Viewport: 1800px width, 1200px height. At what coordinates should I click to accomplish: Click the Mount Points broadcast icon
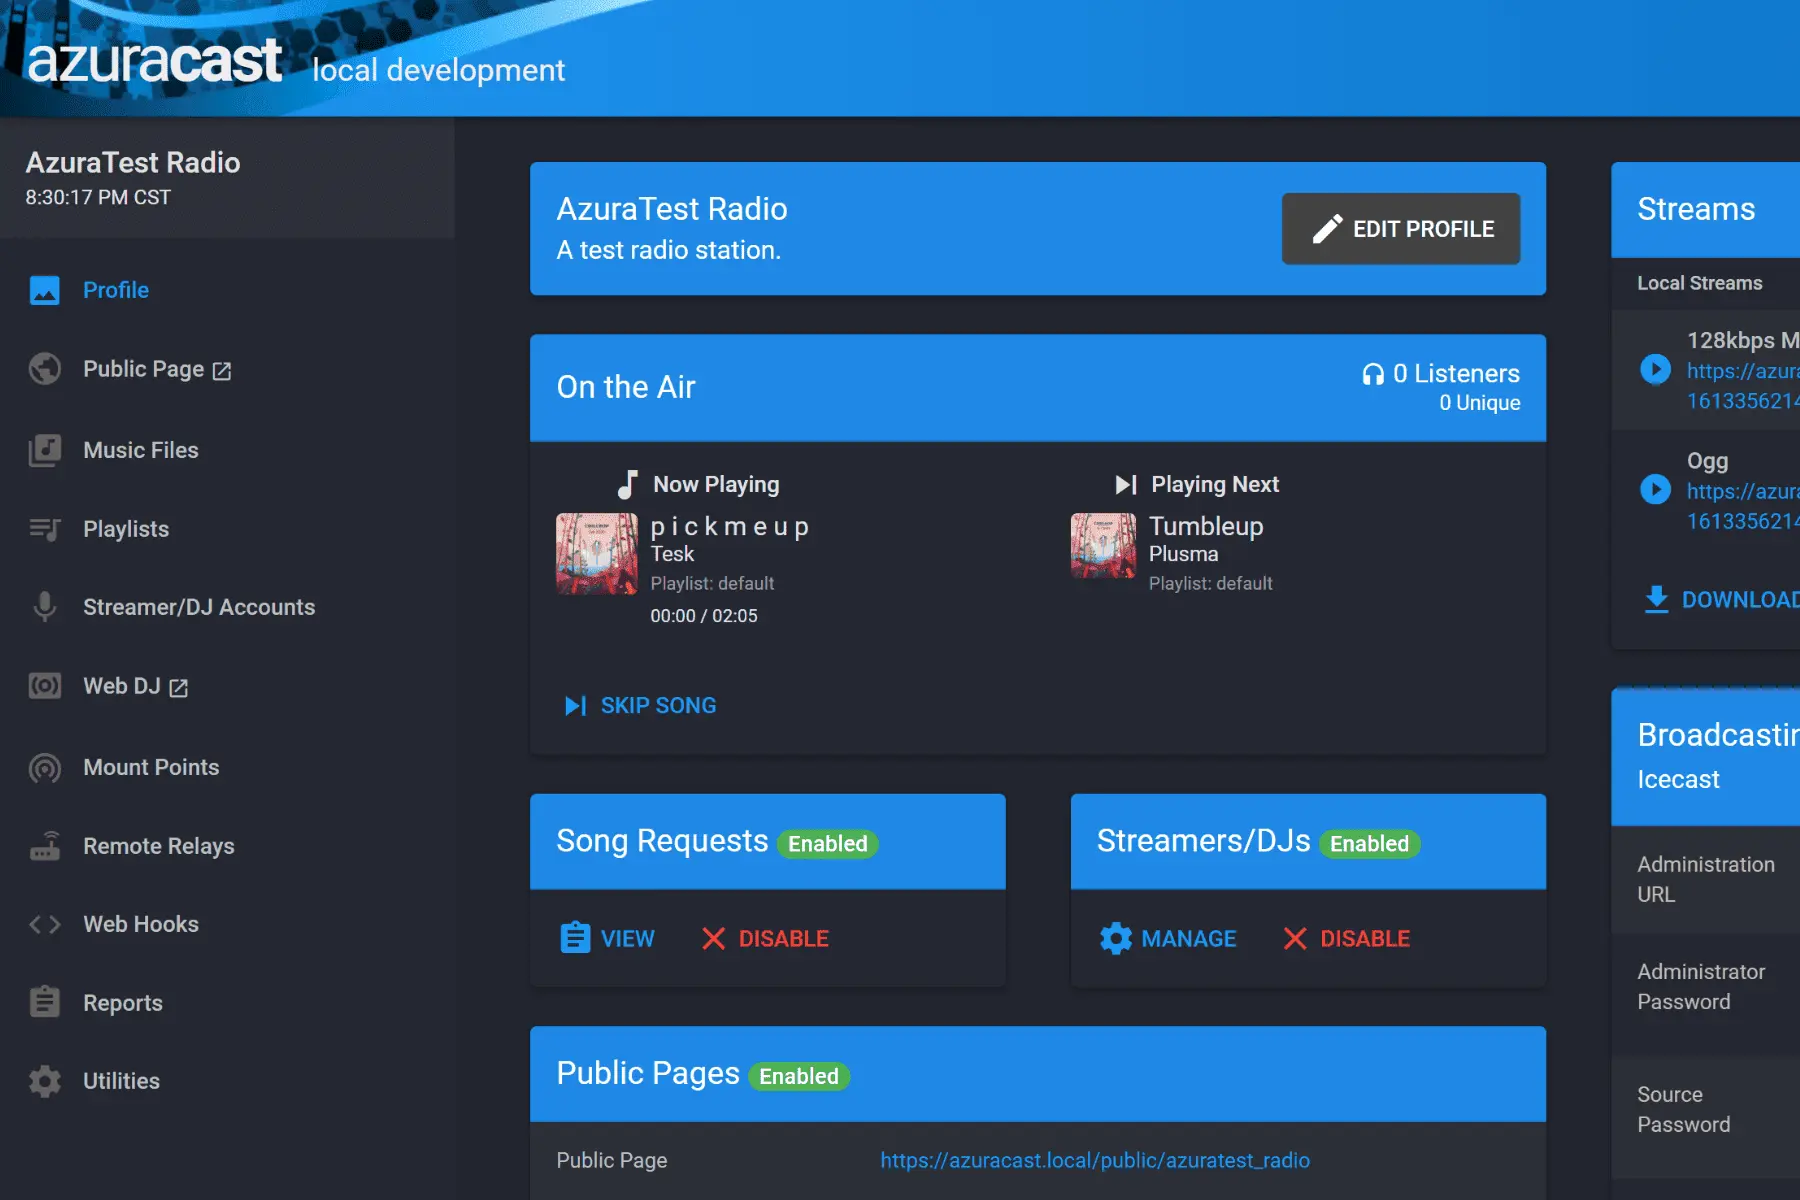[x=45, y=768]
